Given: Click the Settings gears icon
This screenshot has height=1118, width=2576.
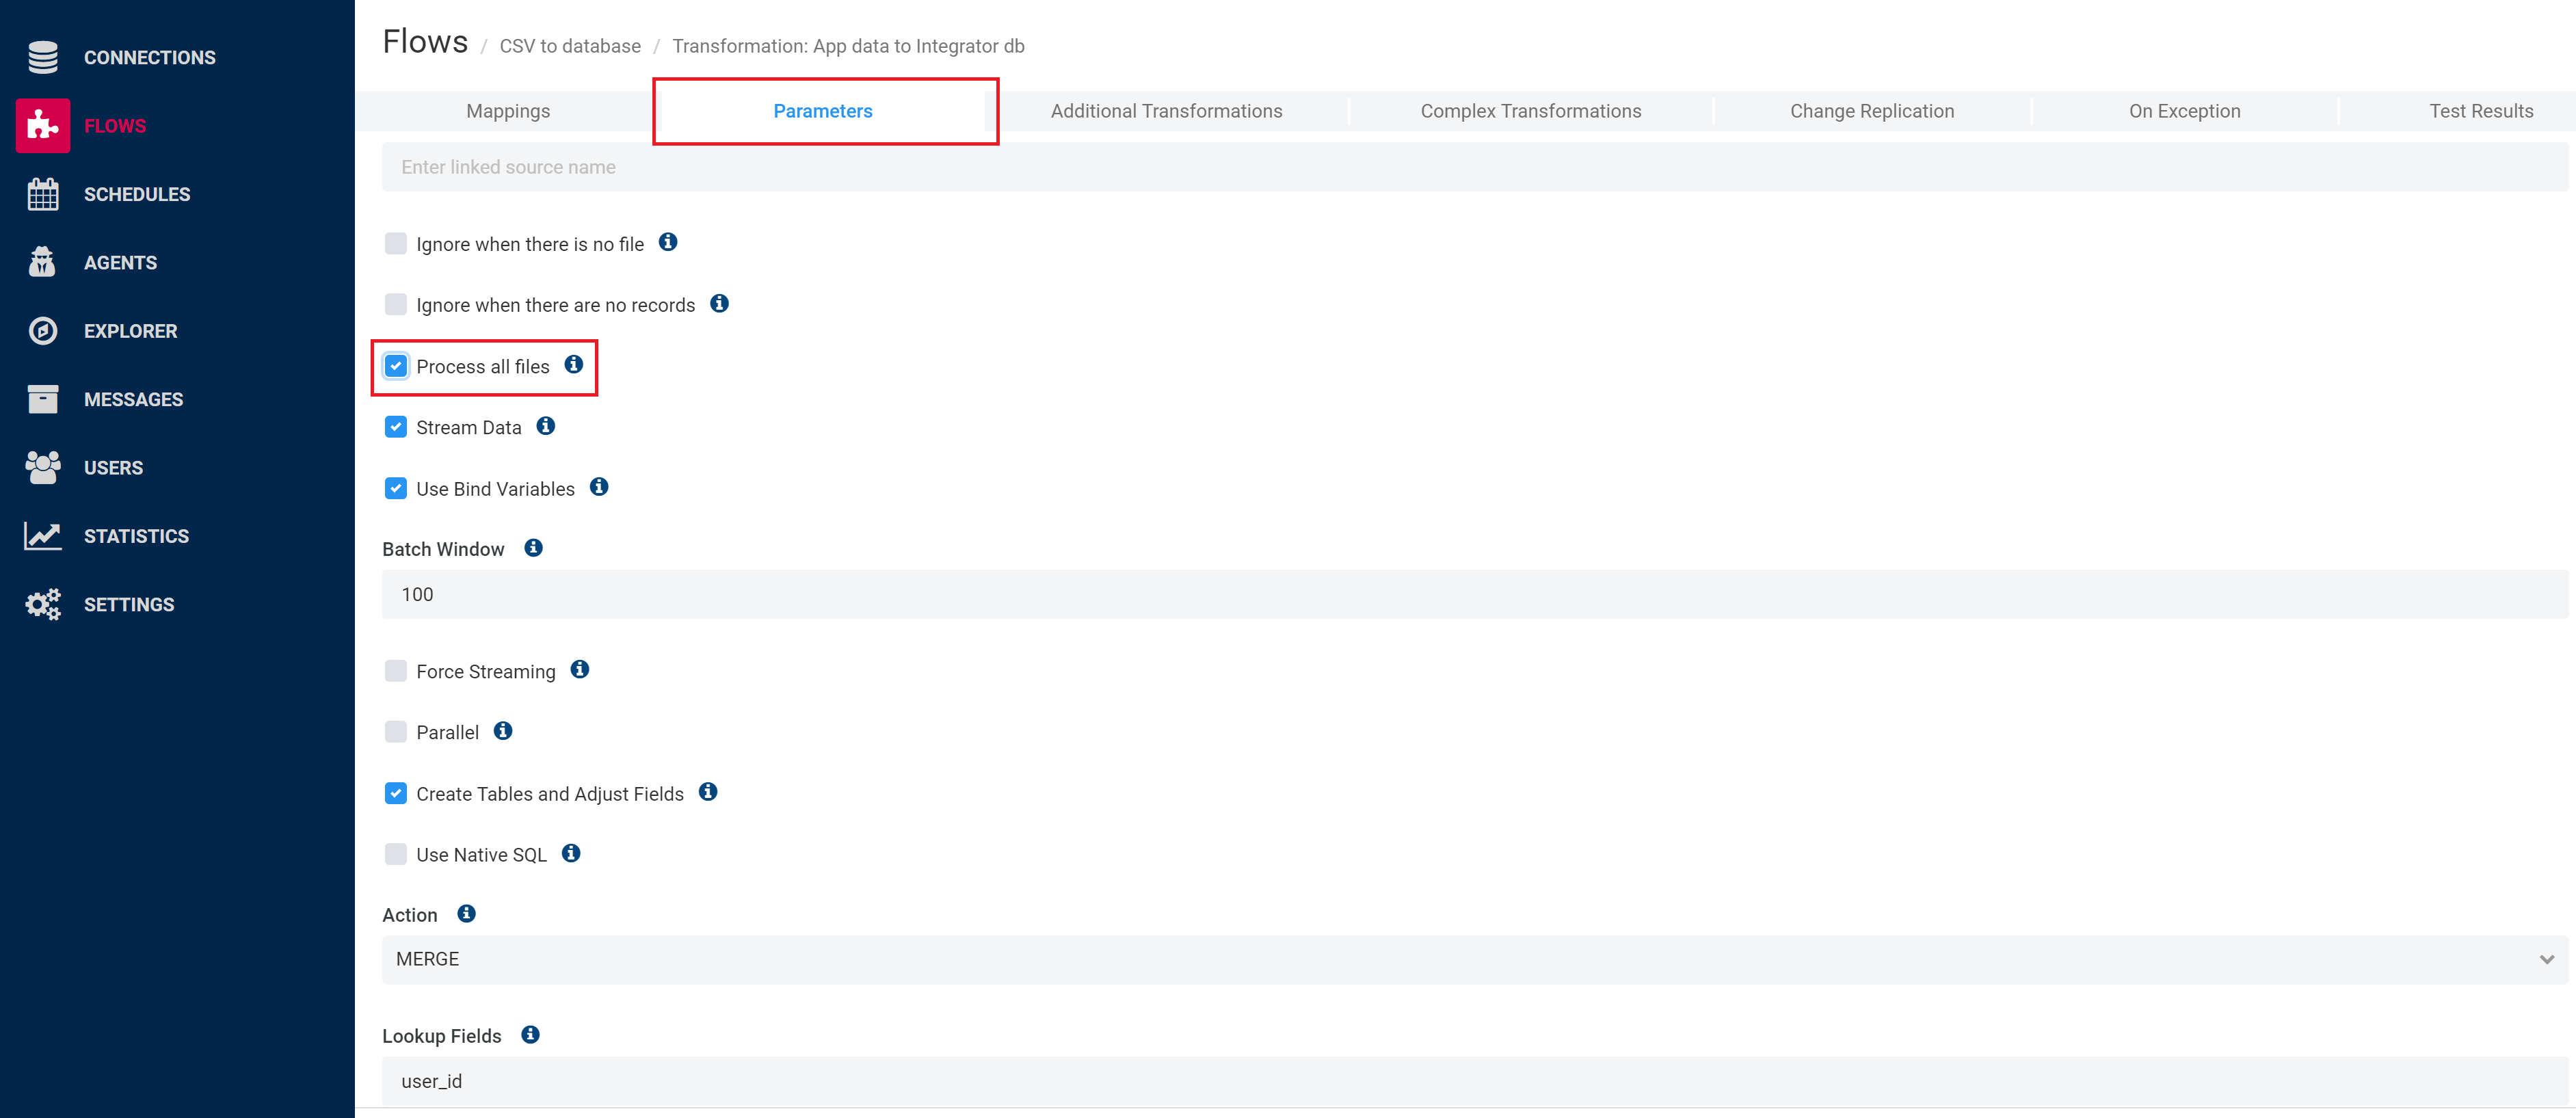Looking at the screenshot, I should [x=43, y=604].
